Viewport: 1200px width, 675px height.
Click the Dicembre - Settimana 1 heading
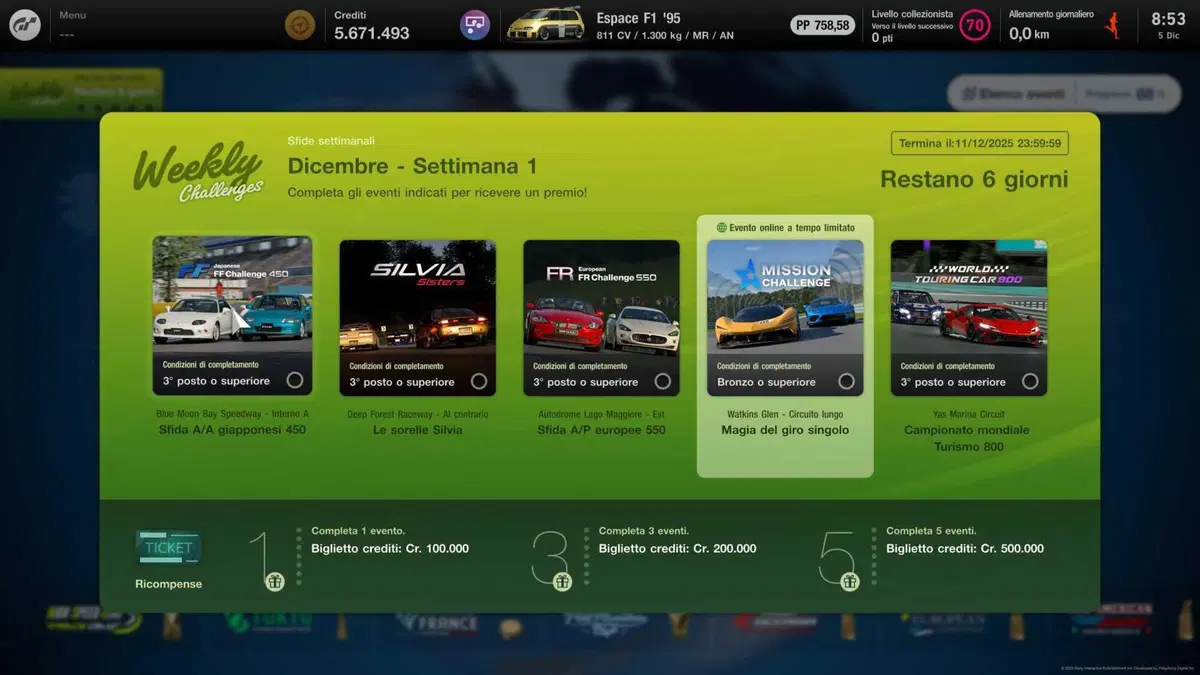(x=412, y=166)
